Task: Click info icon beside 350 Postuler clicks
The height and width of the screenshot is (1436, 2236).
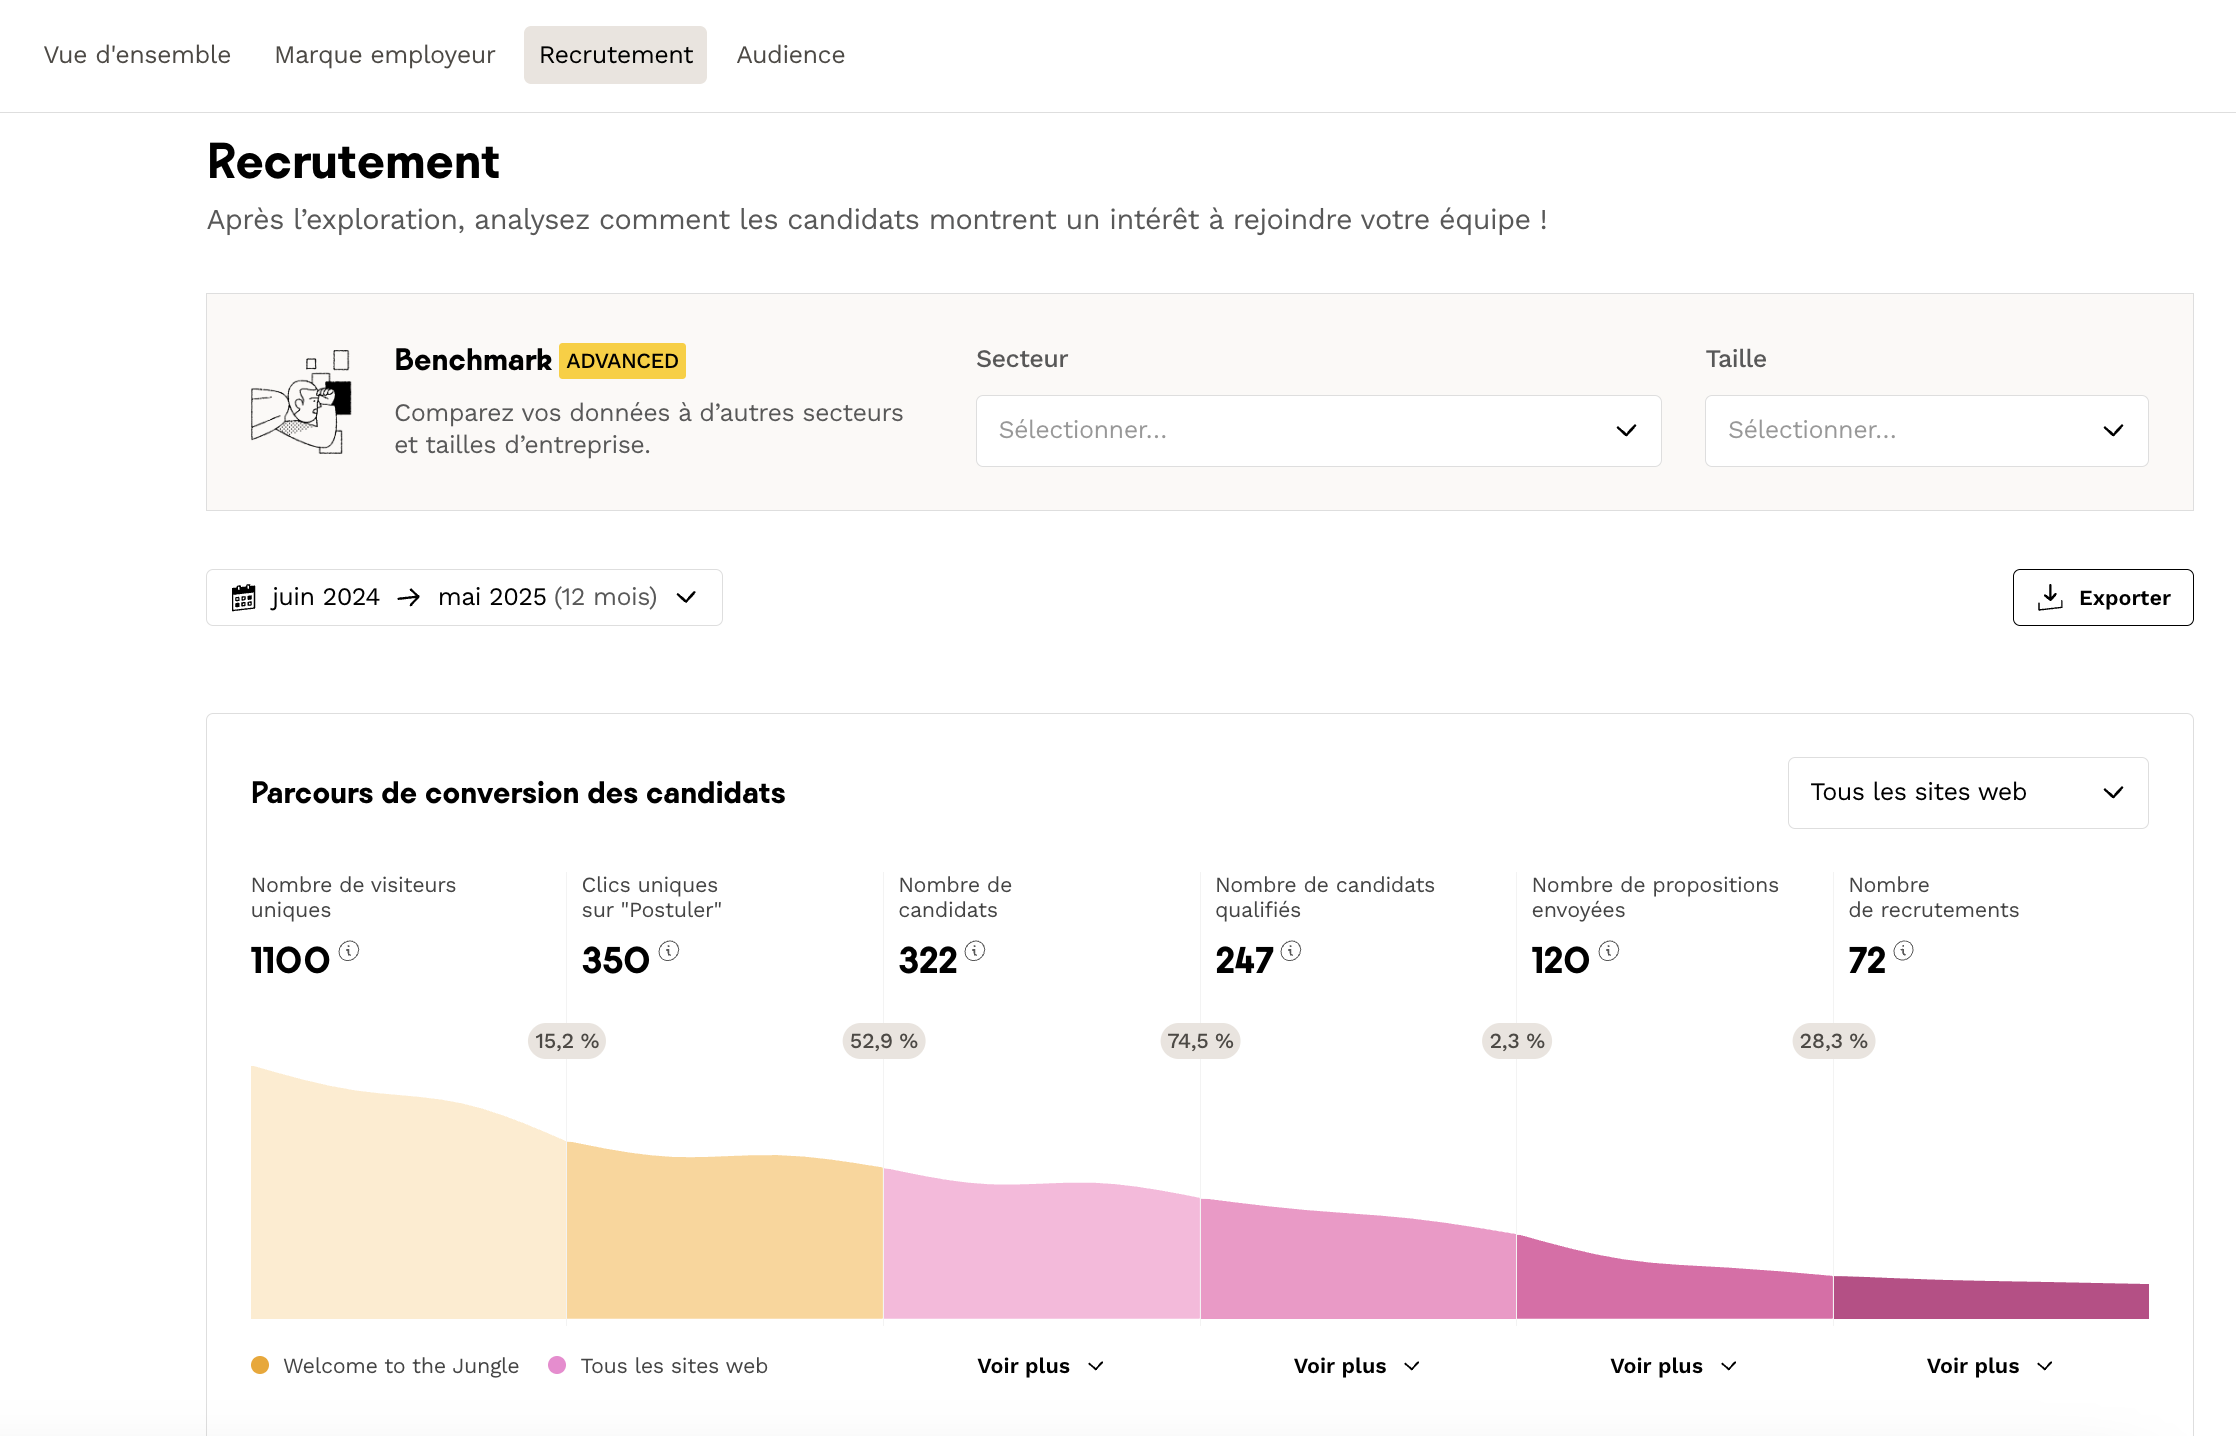Action: coord(669,951)
